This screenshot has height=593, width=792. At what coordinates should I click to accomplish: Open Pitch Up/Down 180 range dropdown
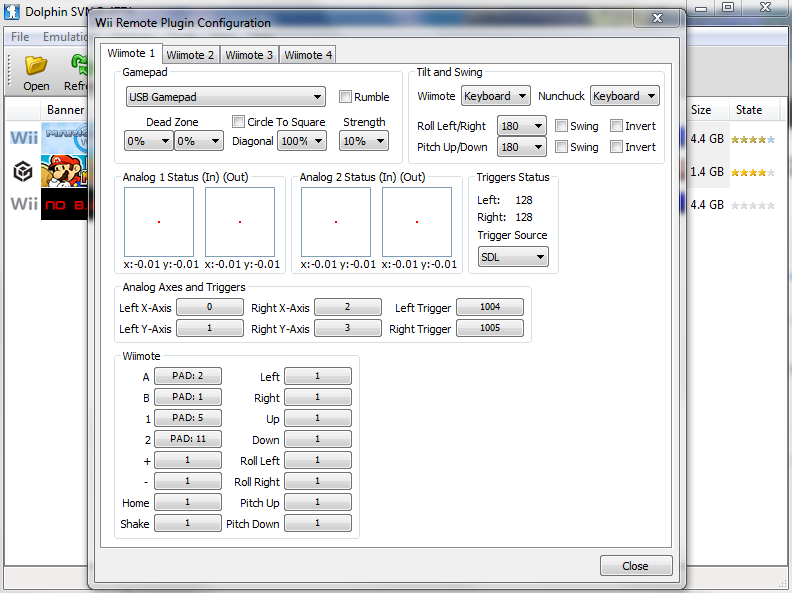[522, 147]
